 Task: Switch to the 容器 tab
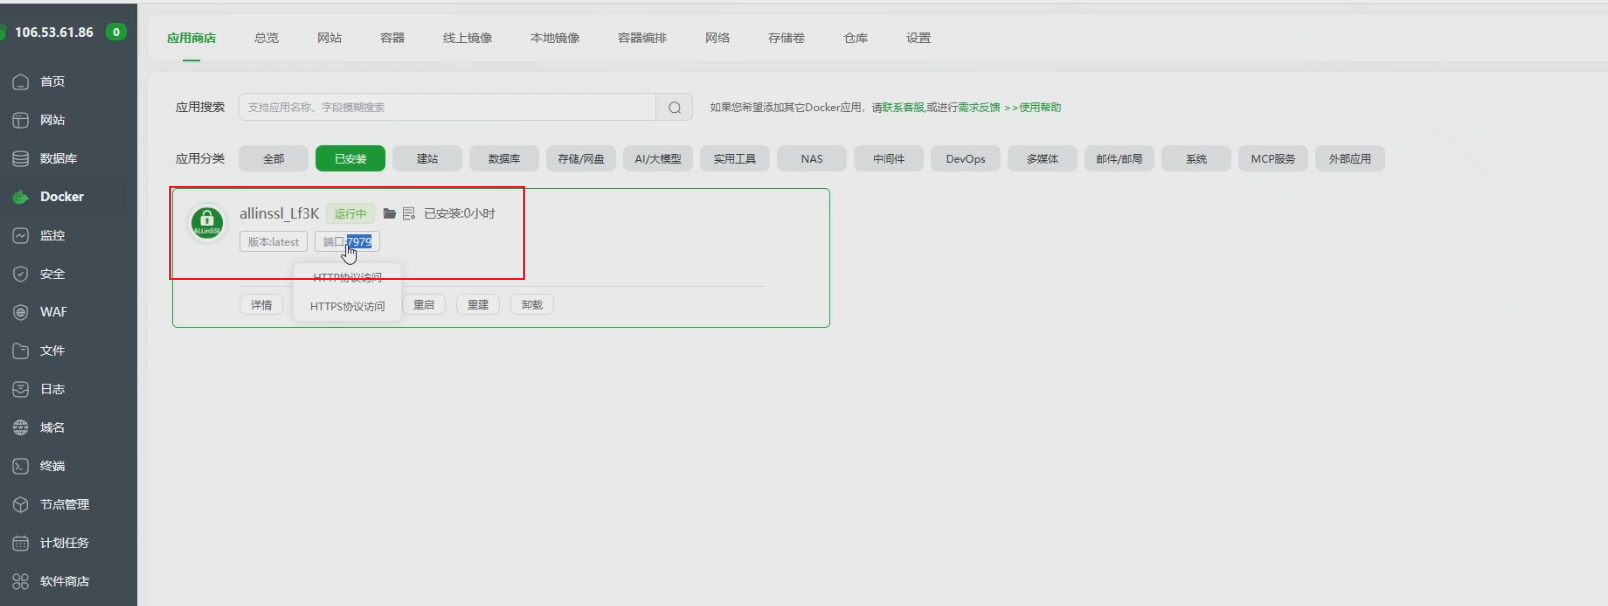[x=392, y=38]
